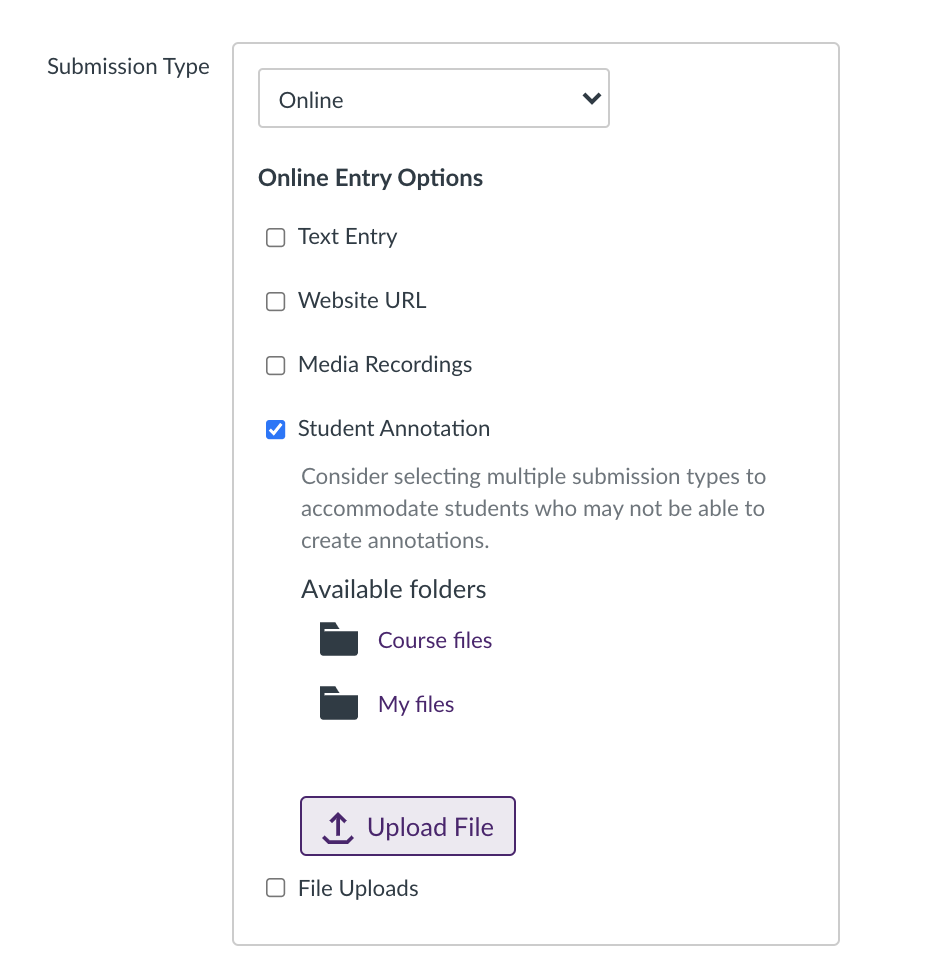Viewport: 940px width, 964px height.
Task: Click the Student Annotation label text
Action: click(x=394, y=429)
